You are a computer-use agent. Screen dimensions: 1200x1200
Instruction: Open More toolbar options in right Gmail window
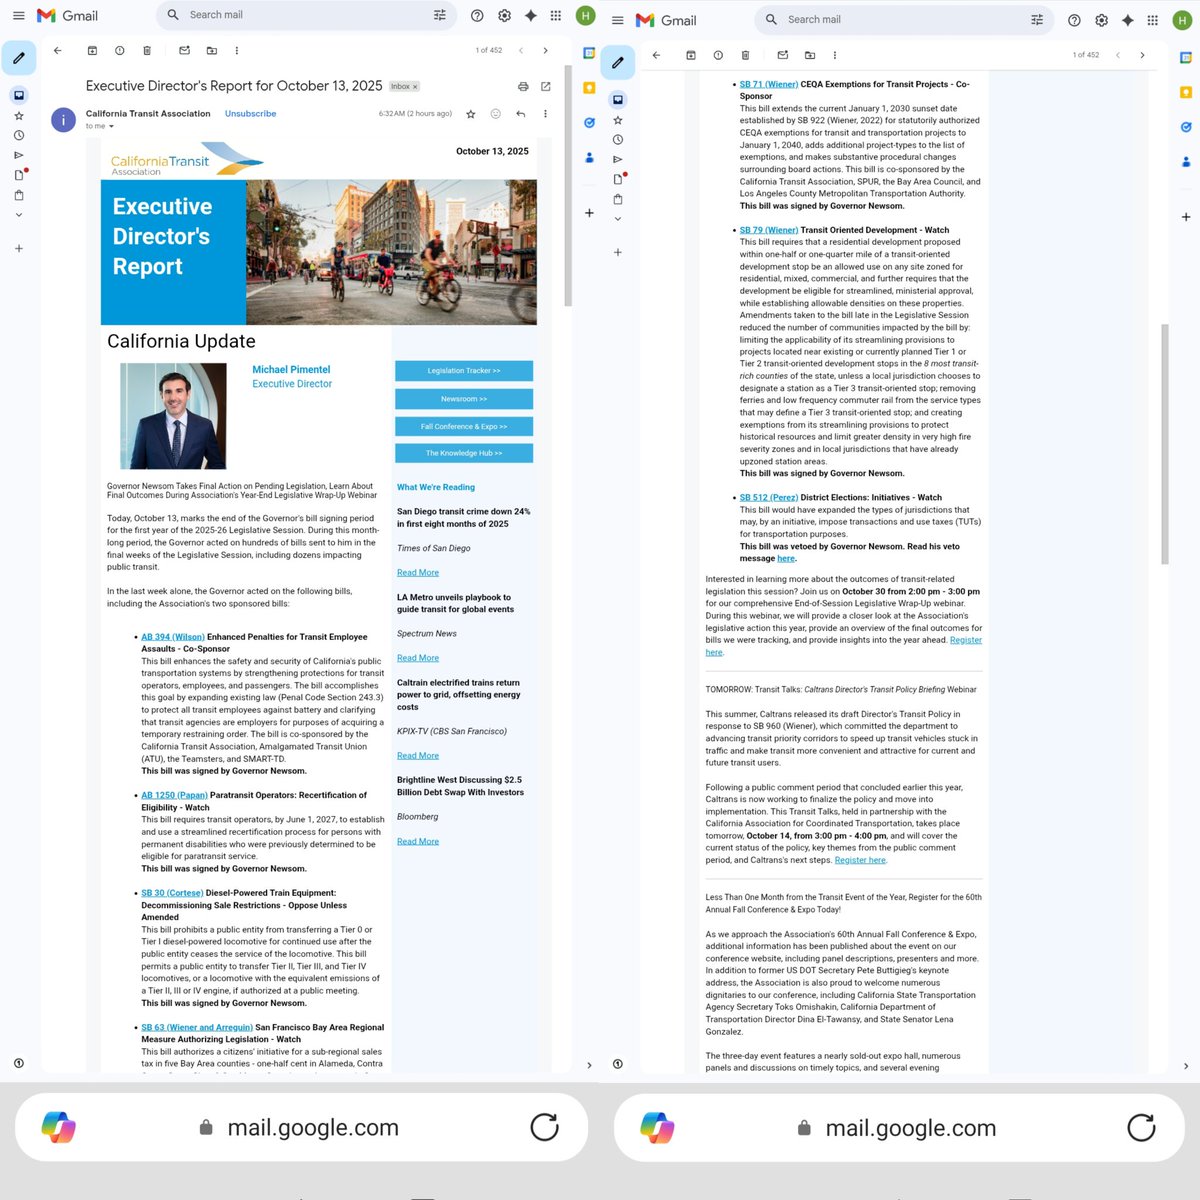click(834, 55)
